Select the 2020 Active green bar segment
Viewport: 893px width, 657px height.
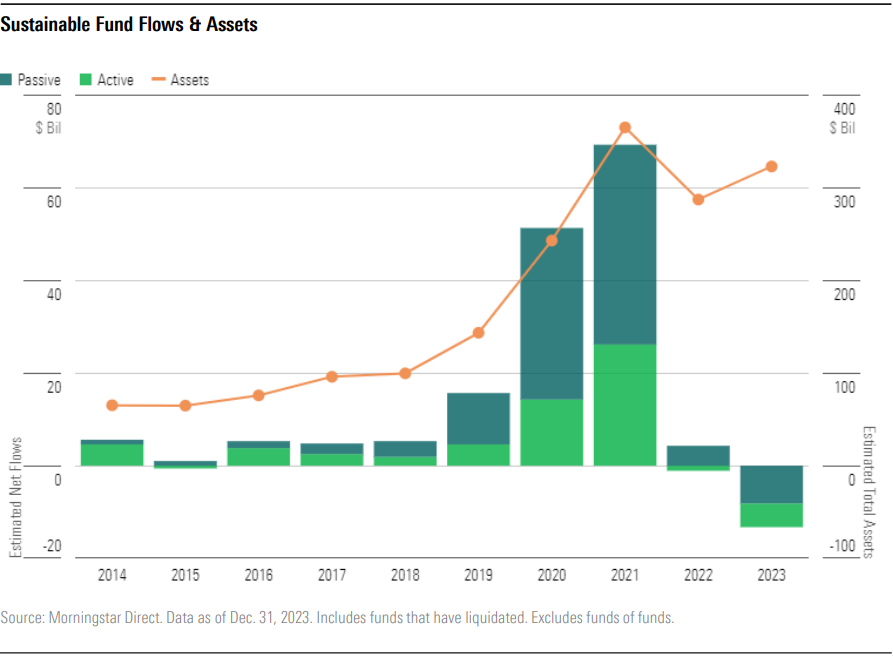551,432
